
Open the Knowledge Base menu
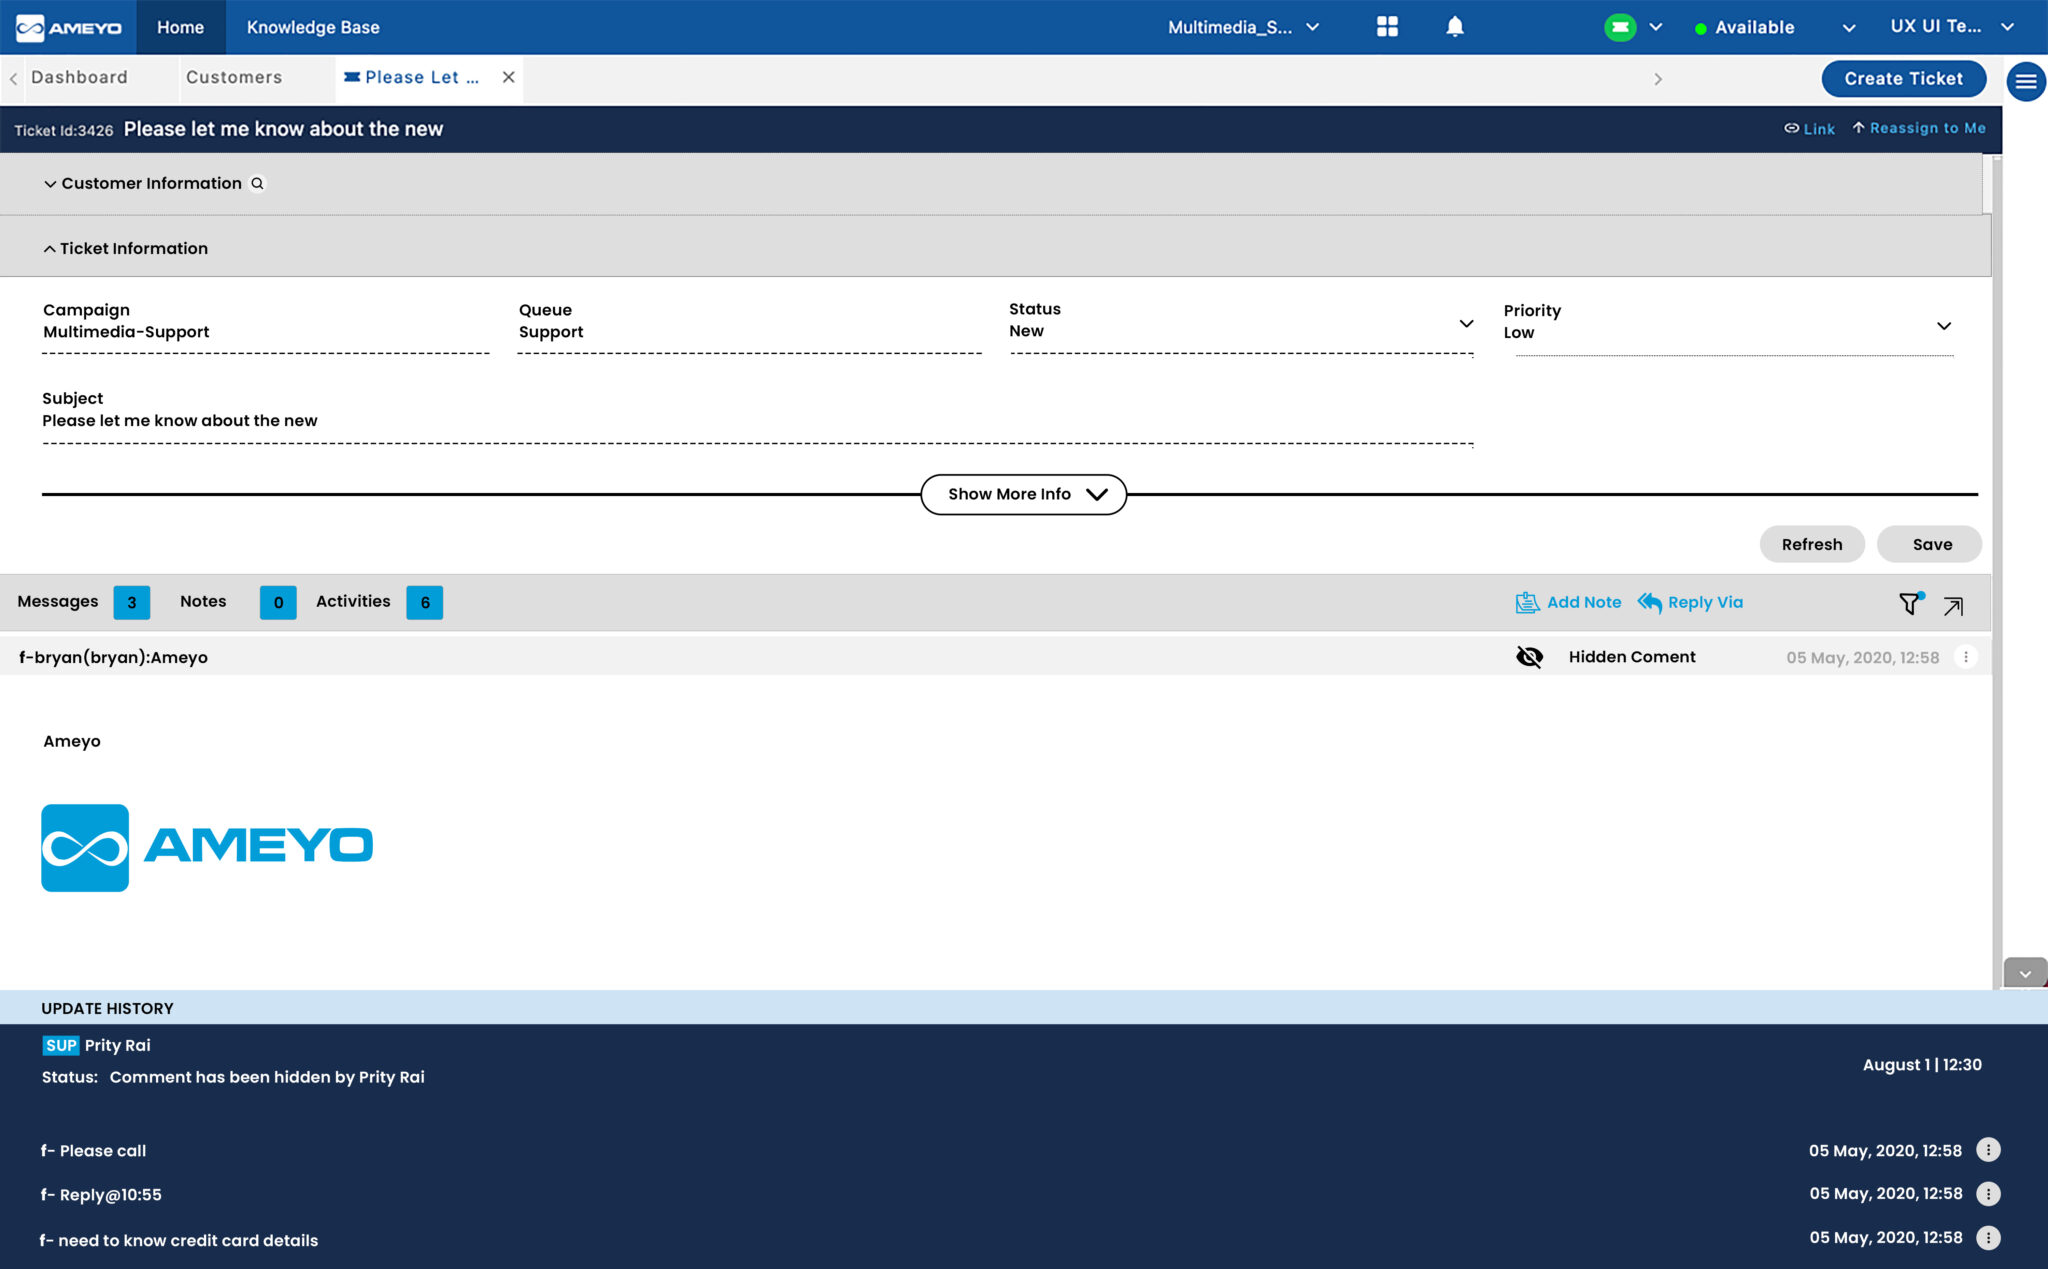[x=312, y=27]
